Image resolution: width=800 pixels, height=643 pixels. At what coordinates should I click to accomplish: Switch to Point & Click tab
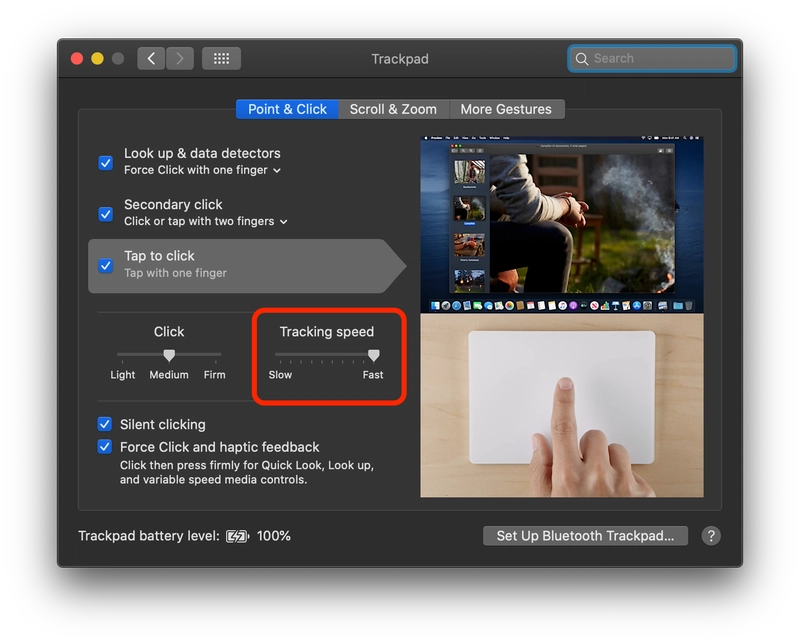coord(287,109)
